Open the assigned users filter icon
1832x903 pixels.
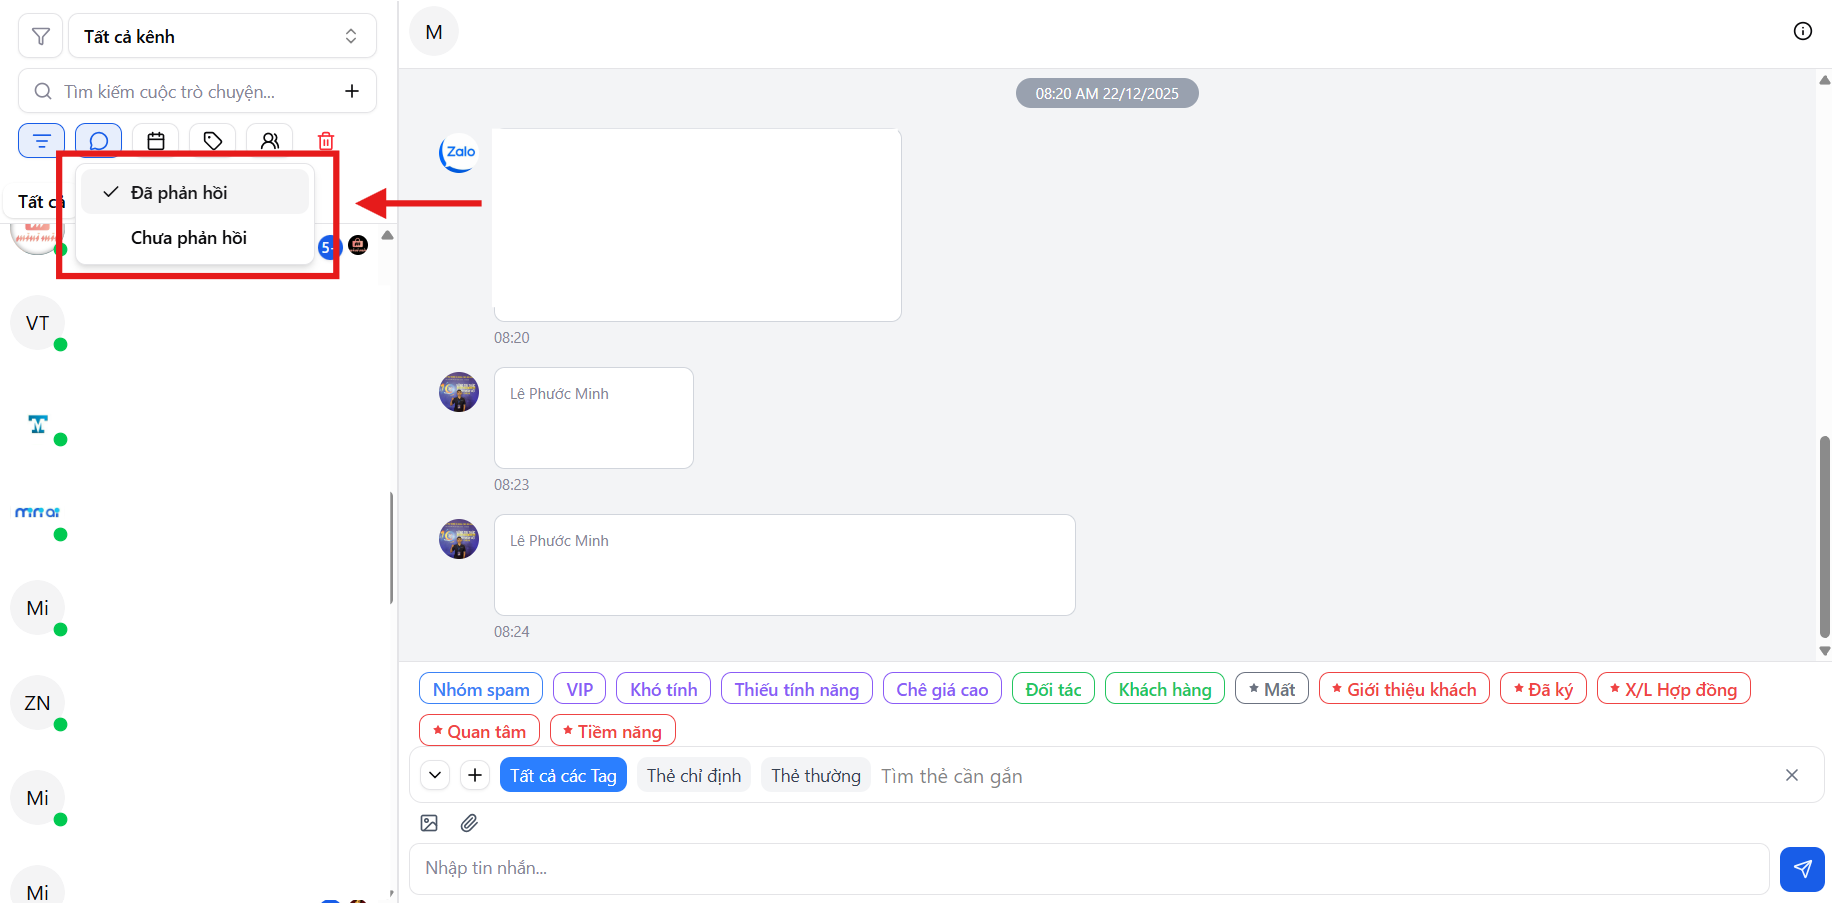click(x=270, y=141)
